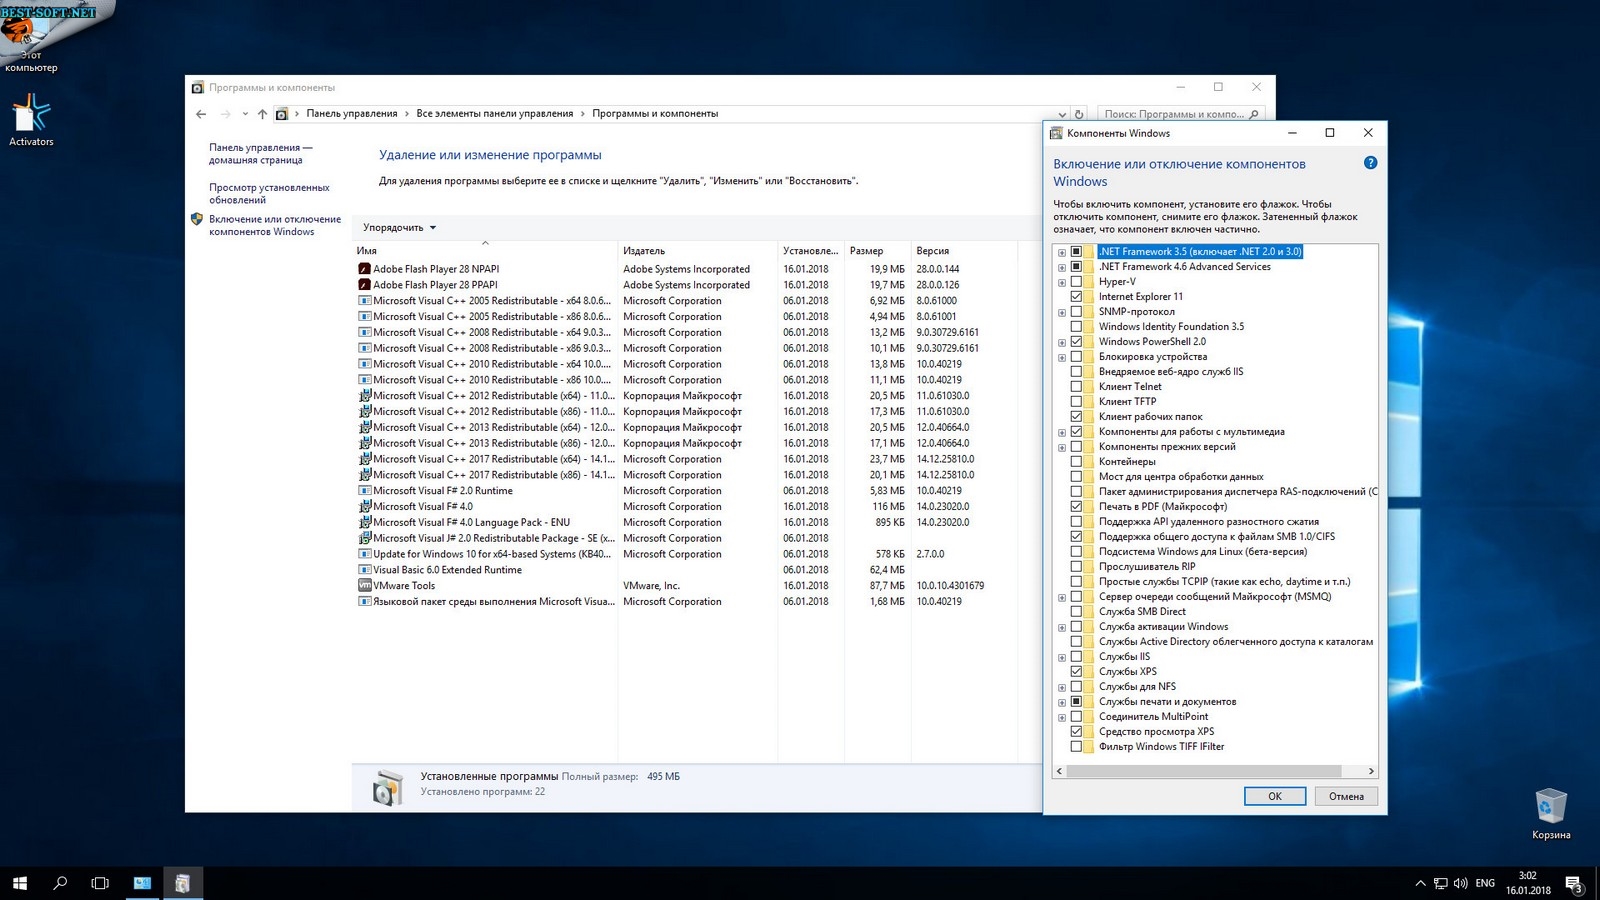
Task: Uncheck Internet Explorer 11 component
Action: pyautogui.click(x=1076, y=297)
